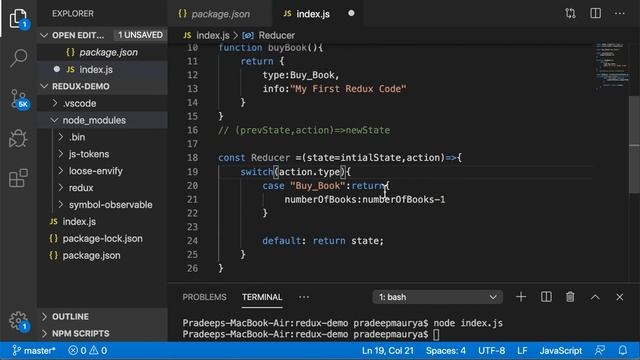Close the terminal panel
The image size is (640, 360).
620,297
